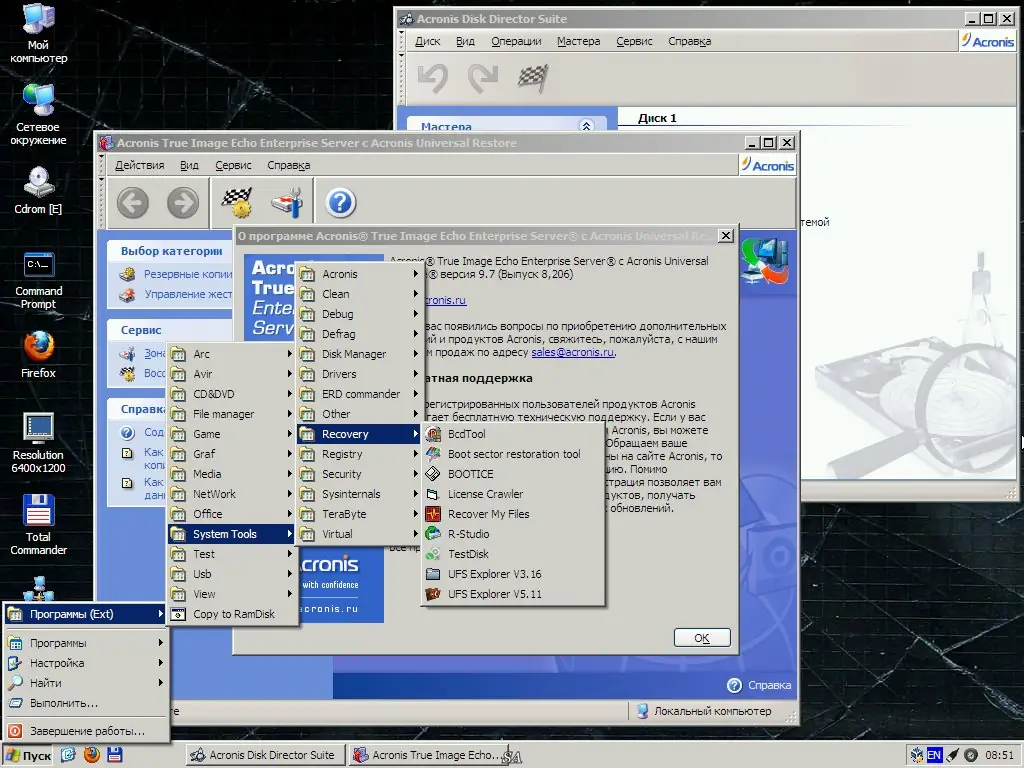Open BcdTool from Recovery submenu
1024x768 pixels.
pyautogui.click(x=513, y=434)
